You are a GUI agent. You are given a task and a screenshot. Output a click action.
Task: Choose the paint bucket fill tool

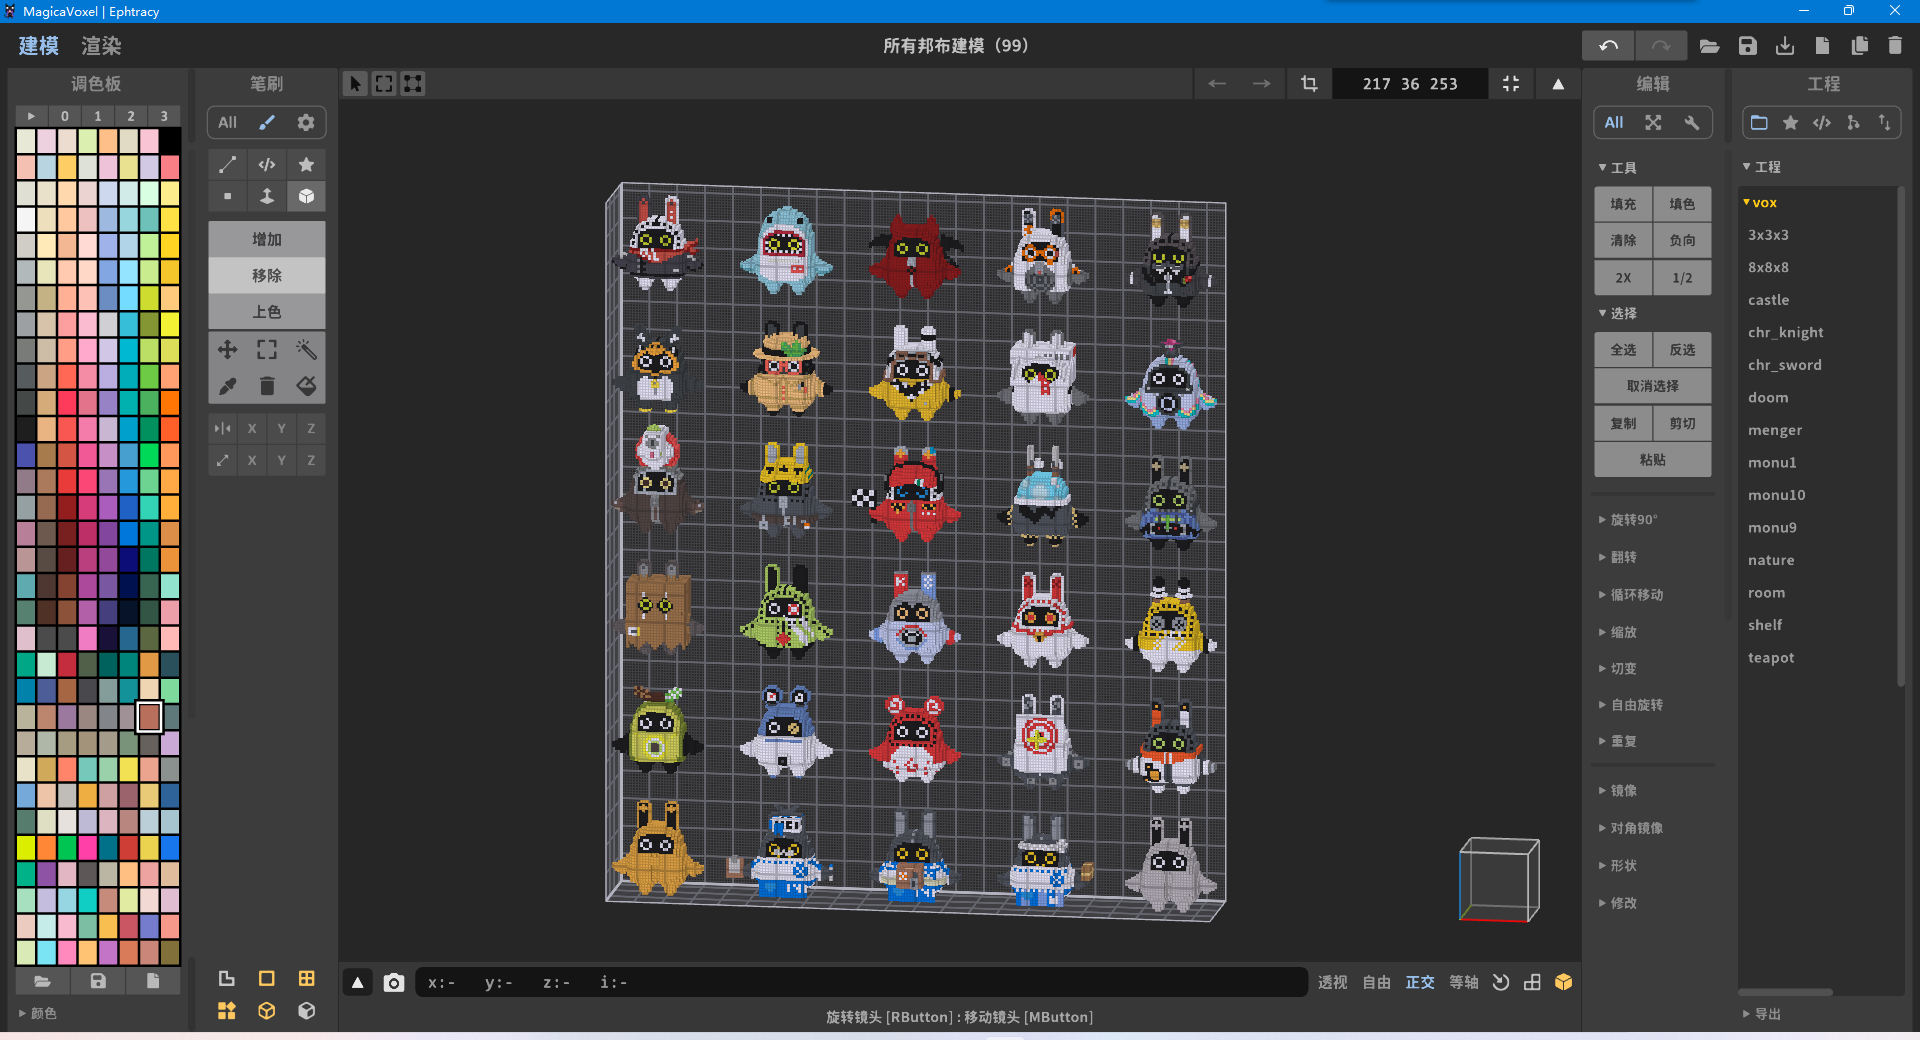pyautogui.click(x=306, y=386)
